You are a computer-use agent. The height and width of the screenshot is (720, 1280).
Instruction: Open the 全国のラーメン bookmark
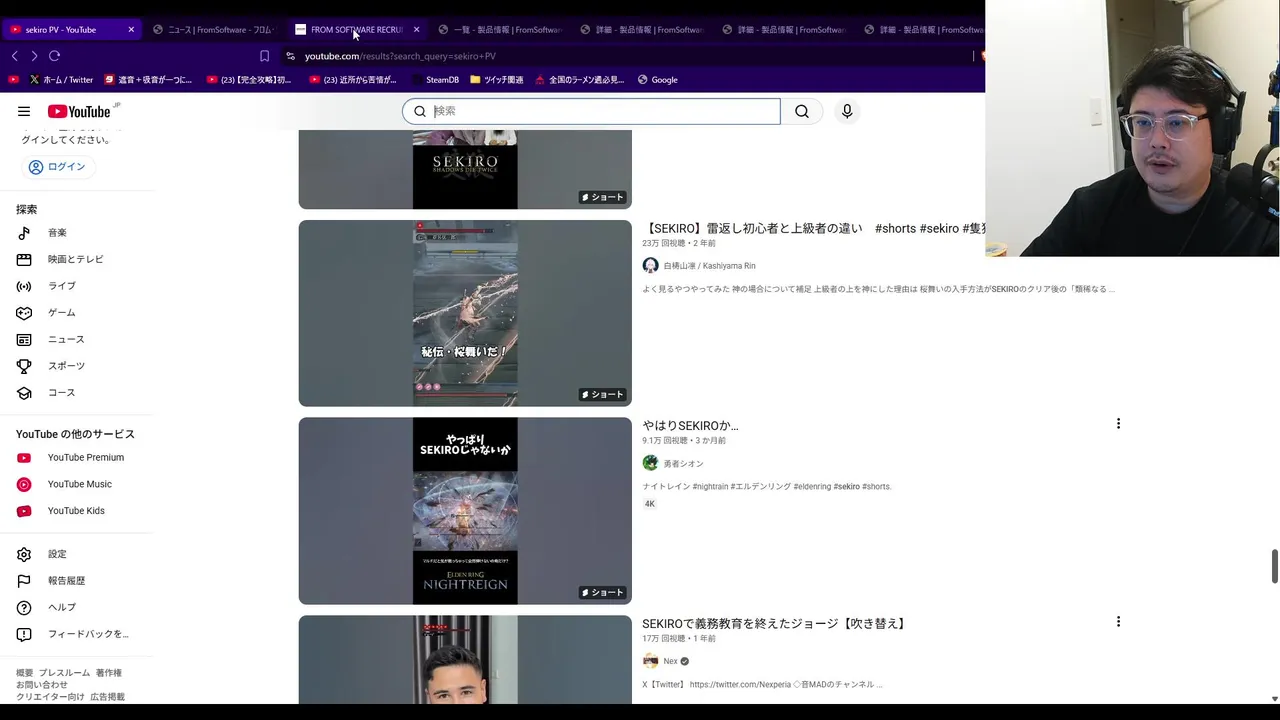point(580,80)
